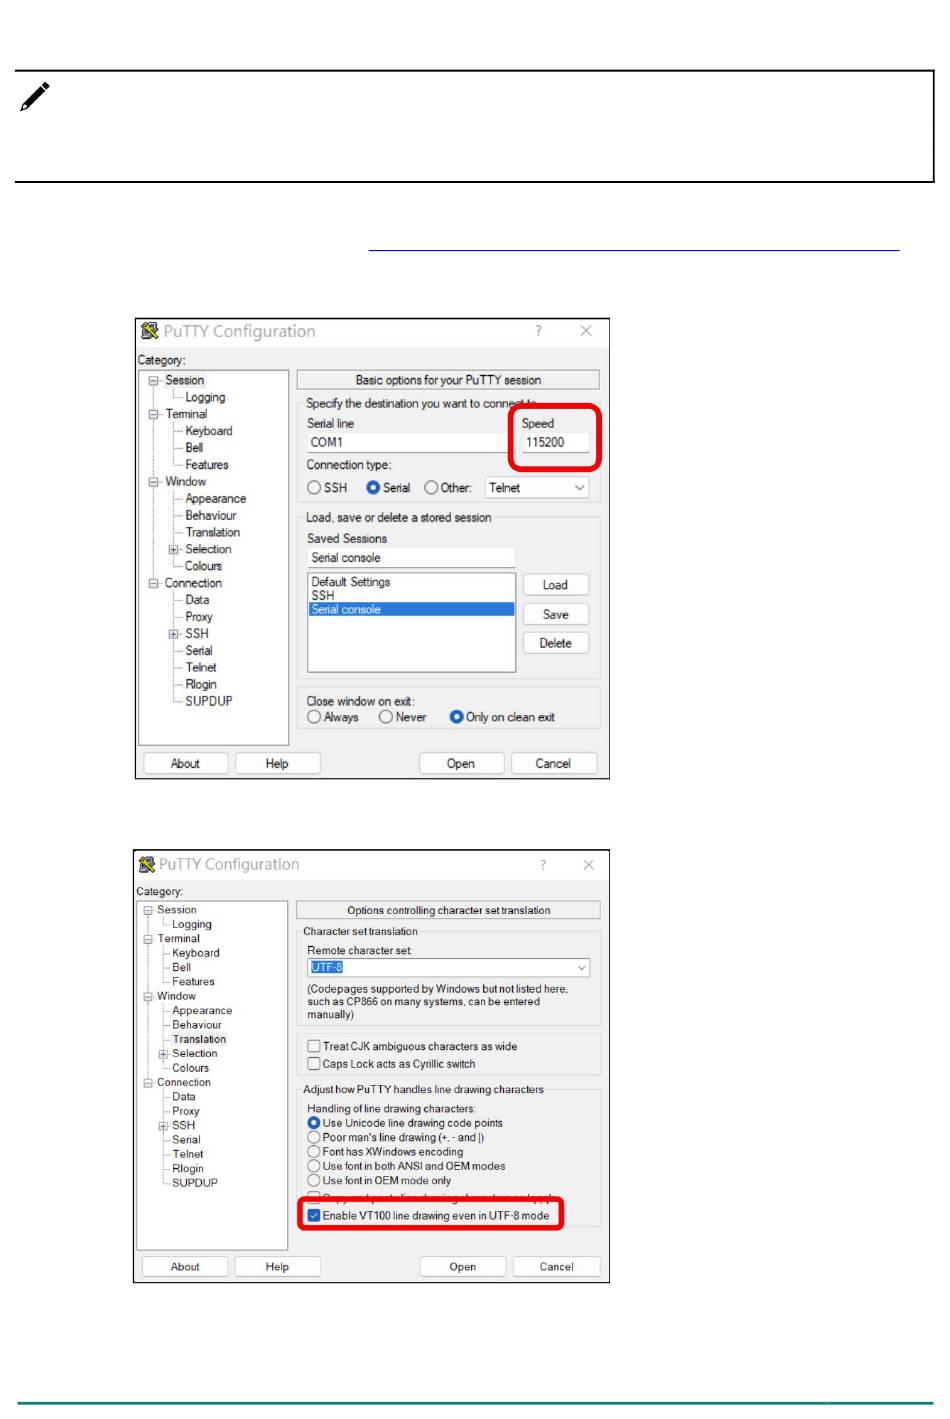Check Treat CJK ambiguous characters as wide
Image resolution: width=950 pixels, height=1419 pixels.
tap(314, 1046)
